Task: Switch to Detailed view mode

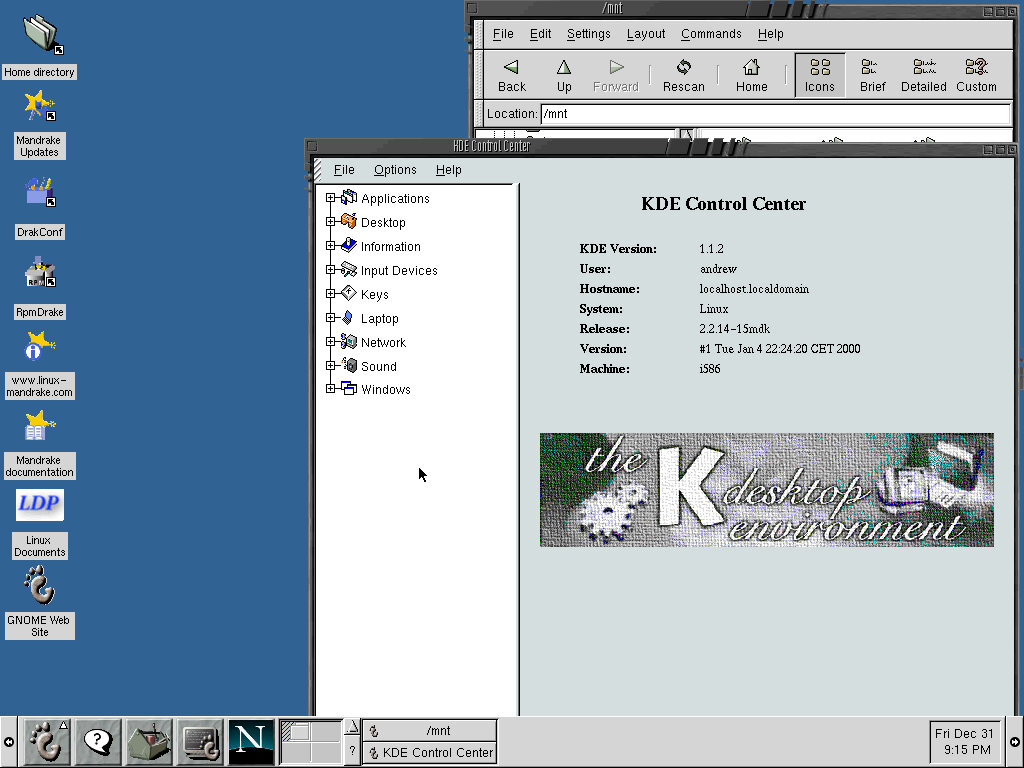Action: [x=922, y=73]
